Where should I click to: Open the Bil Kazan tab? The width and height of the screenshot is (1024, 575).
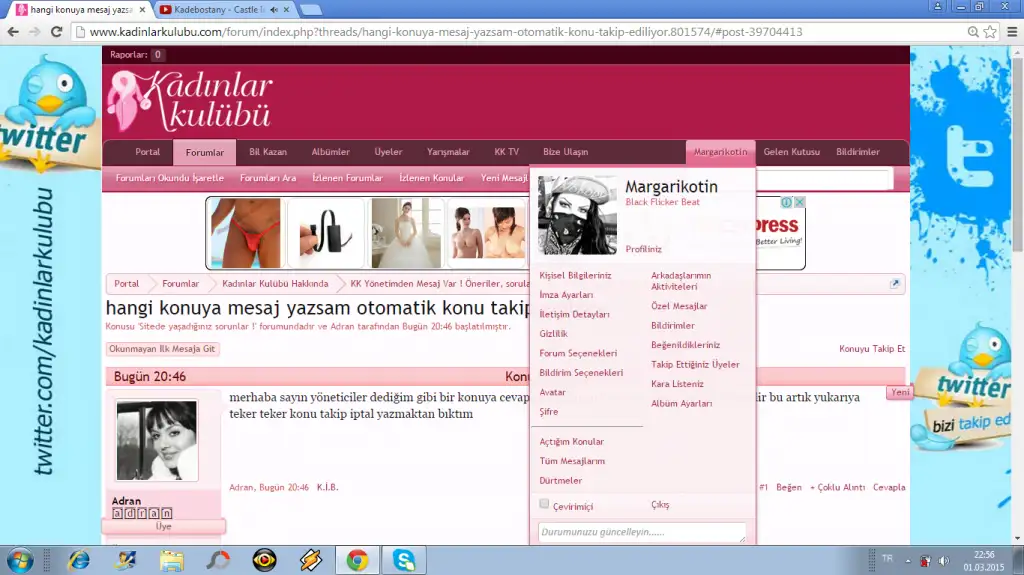[x=268, y=152]
